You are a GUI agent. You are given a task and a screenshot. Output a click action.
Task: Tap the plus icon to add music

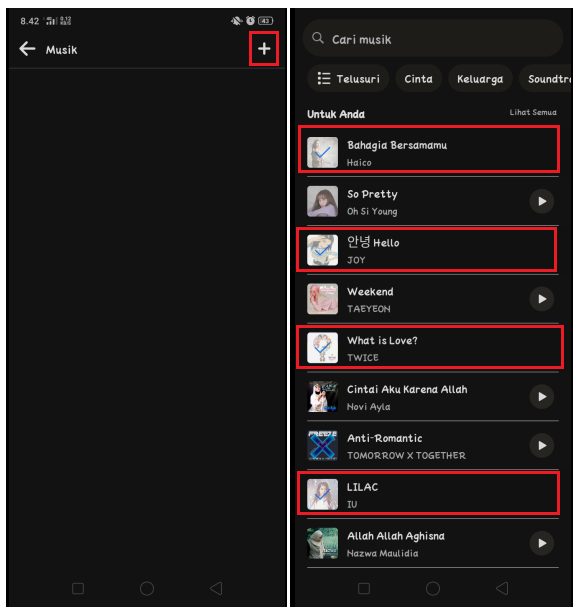click(x=264, y=49)
